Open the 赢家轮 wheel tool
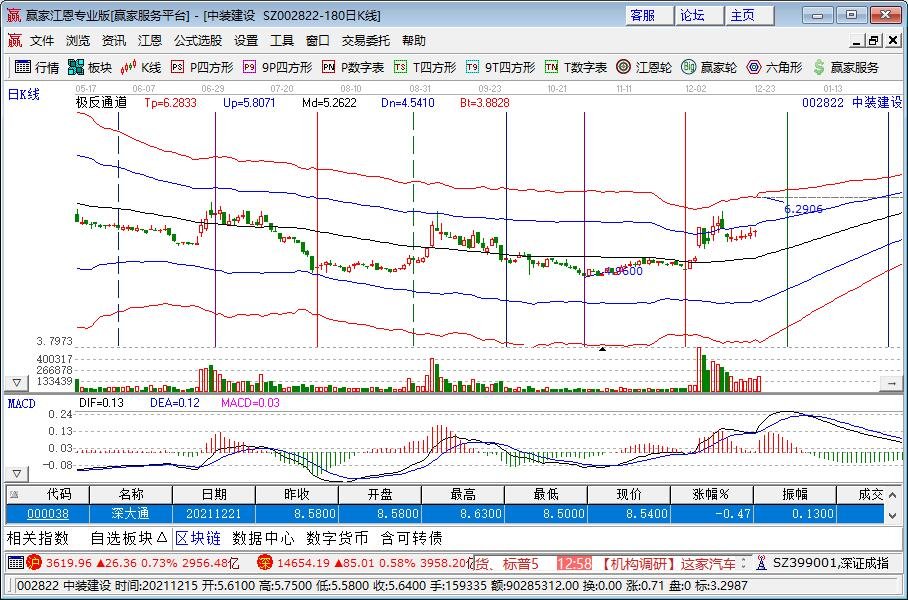Screen dimensions: 908x600 (x=708, y=67)
